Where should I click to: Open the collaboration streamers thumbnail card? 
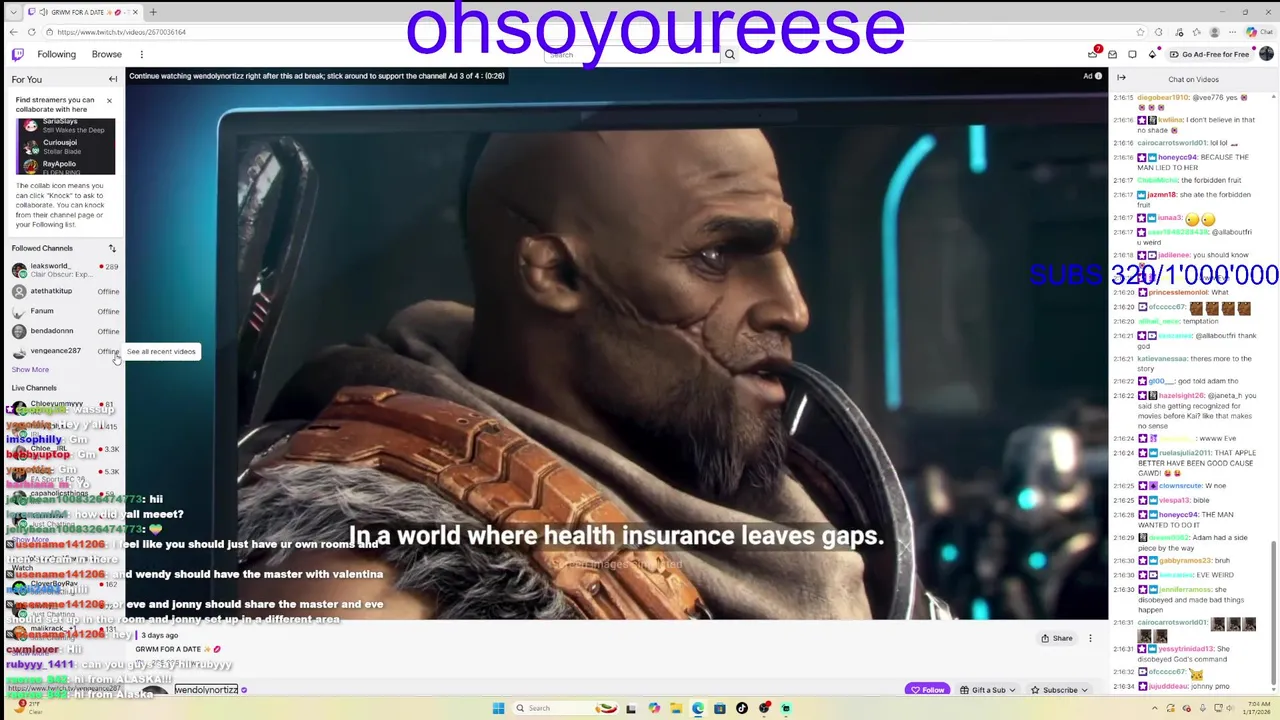[x=65, y=146]
